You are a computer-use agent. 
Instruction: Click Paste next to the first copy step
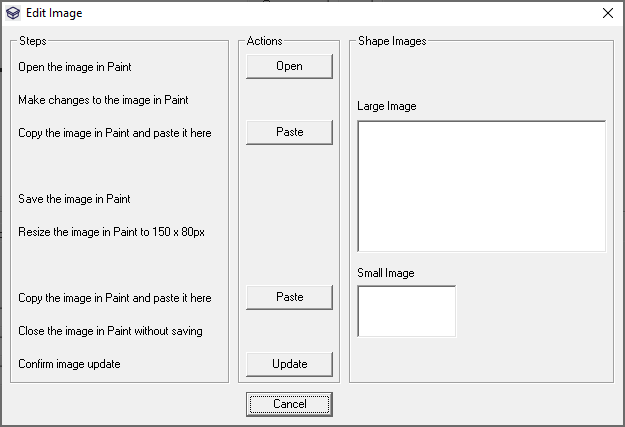click(289, 132)
